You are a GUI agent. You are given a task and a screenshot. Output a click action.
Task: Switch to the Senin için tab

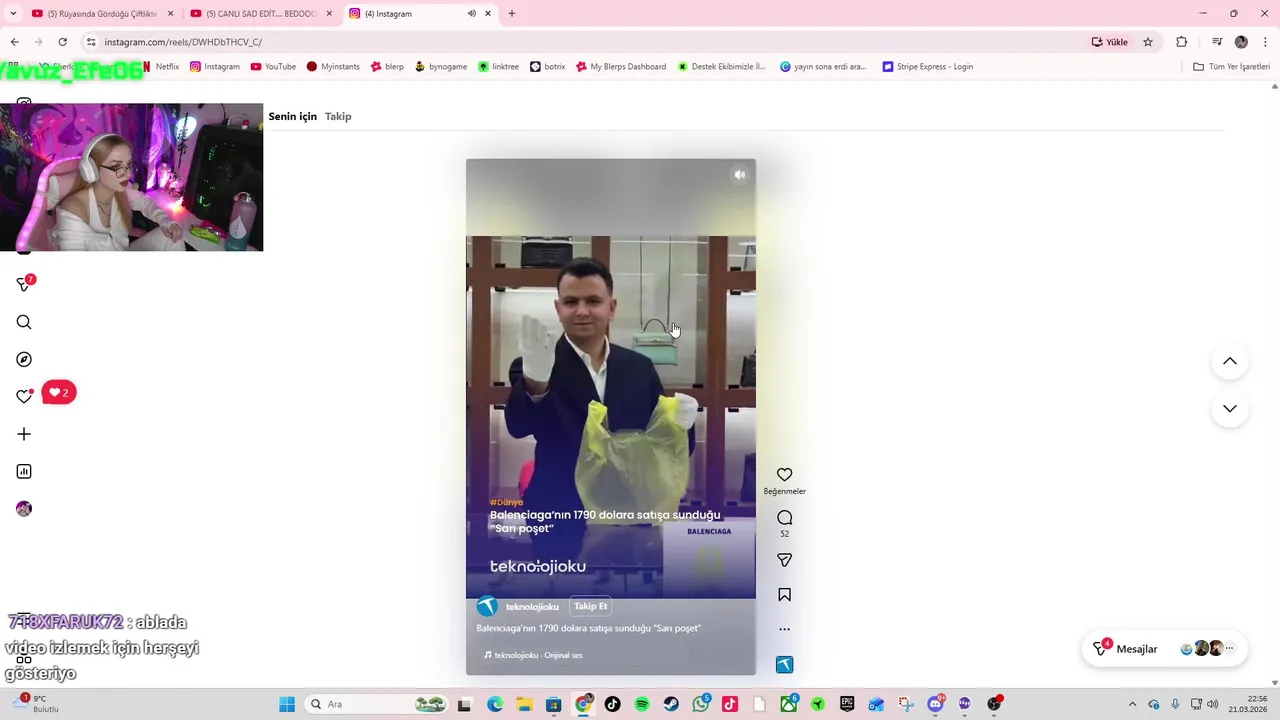pos(292,116)
